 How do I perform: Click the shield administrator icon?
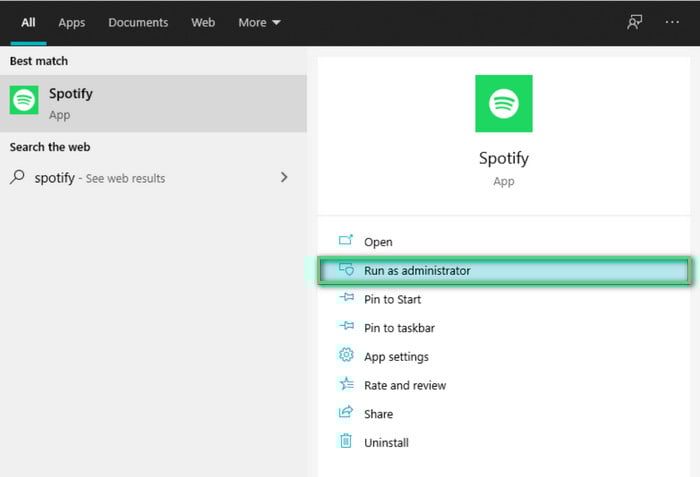[346, 269]
